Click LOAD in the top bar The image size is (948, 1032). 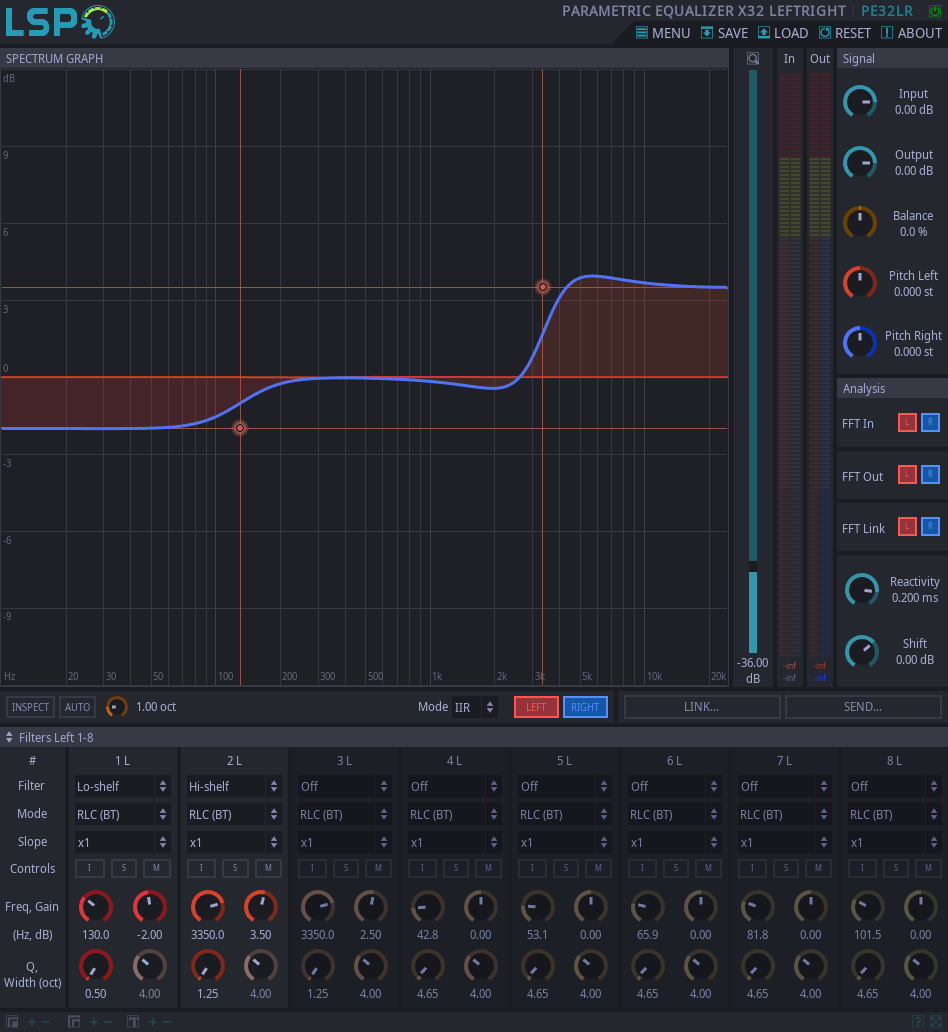click(x=783, y=33)
